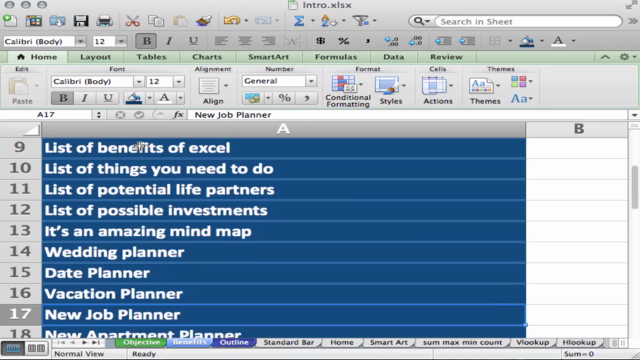Toggle Underline in the top formatting bar
640x360 pixels.
point(193,41)
